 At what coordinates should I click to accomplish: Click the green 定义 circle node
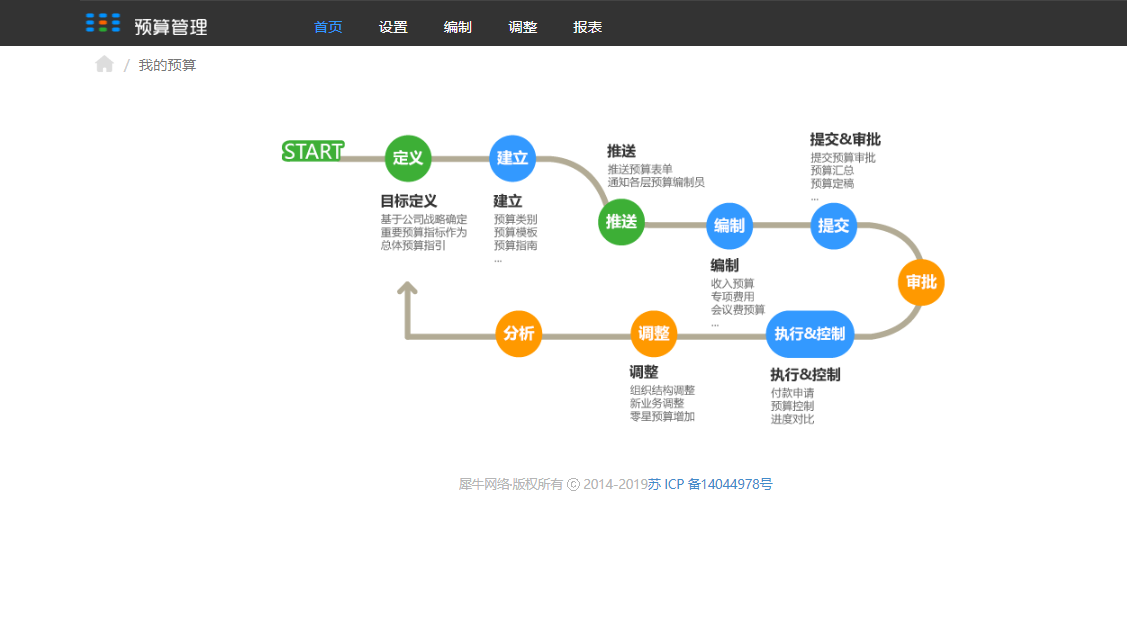point(408,158)
